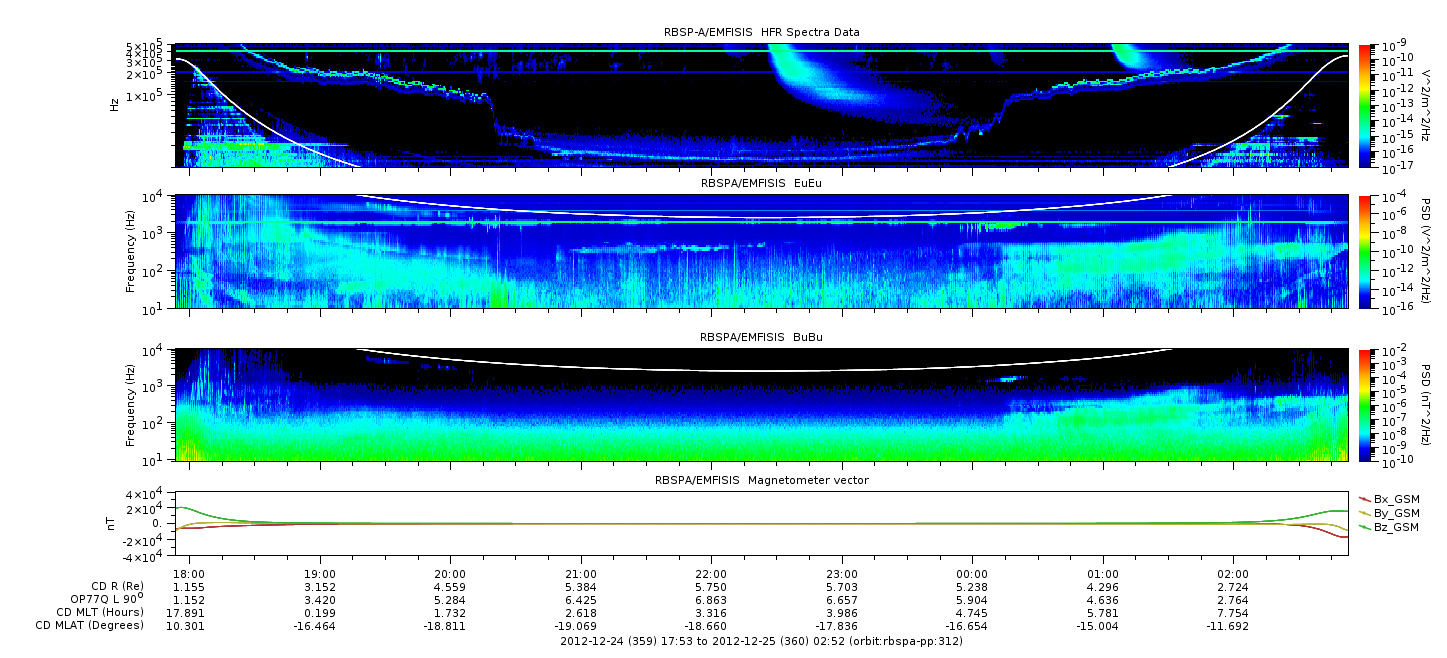Image resolution: width=1447 pixels, height=658 pixels.
Task: Click the HFR Spectra Data panel title
Action: (761, 32)
